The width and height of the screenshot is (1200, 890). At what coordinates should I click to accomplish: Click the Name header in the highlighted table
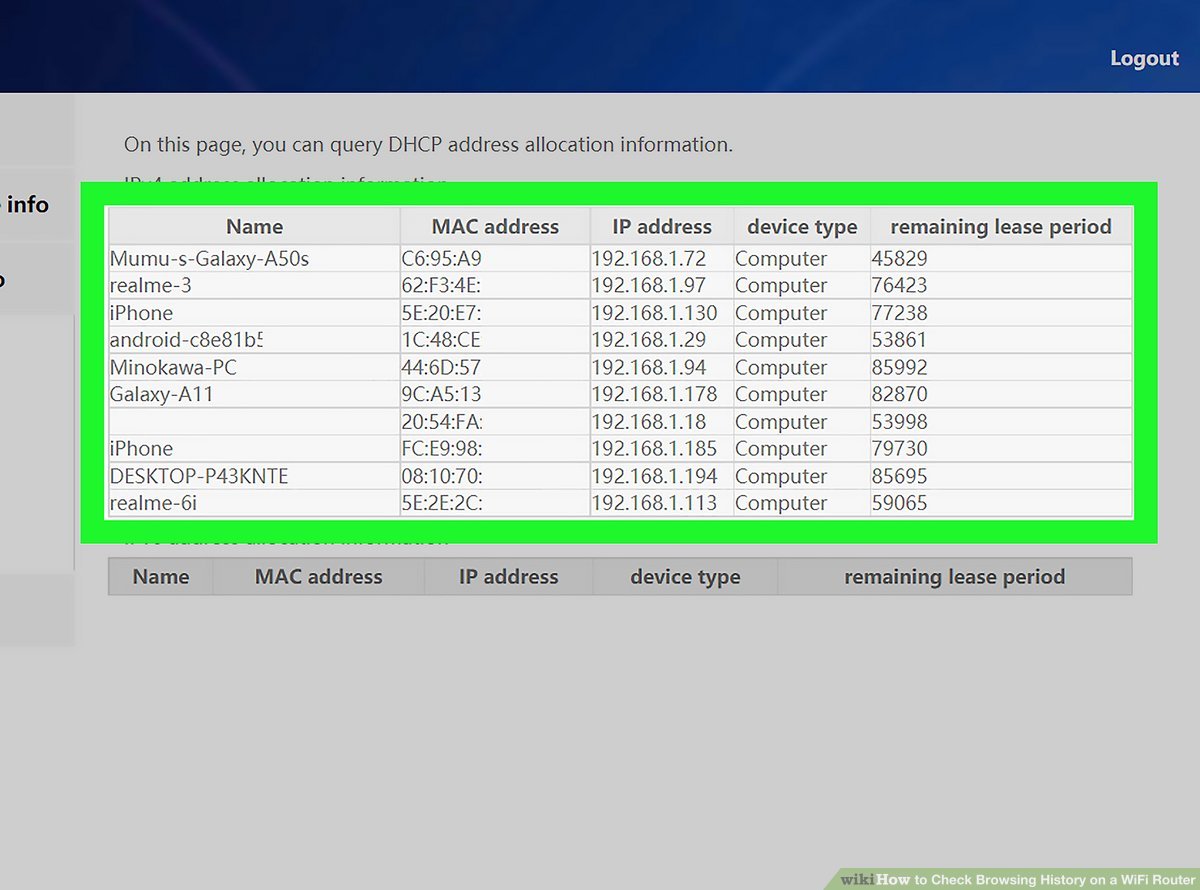pyautogui.click(x=254, y=227)
